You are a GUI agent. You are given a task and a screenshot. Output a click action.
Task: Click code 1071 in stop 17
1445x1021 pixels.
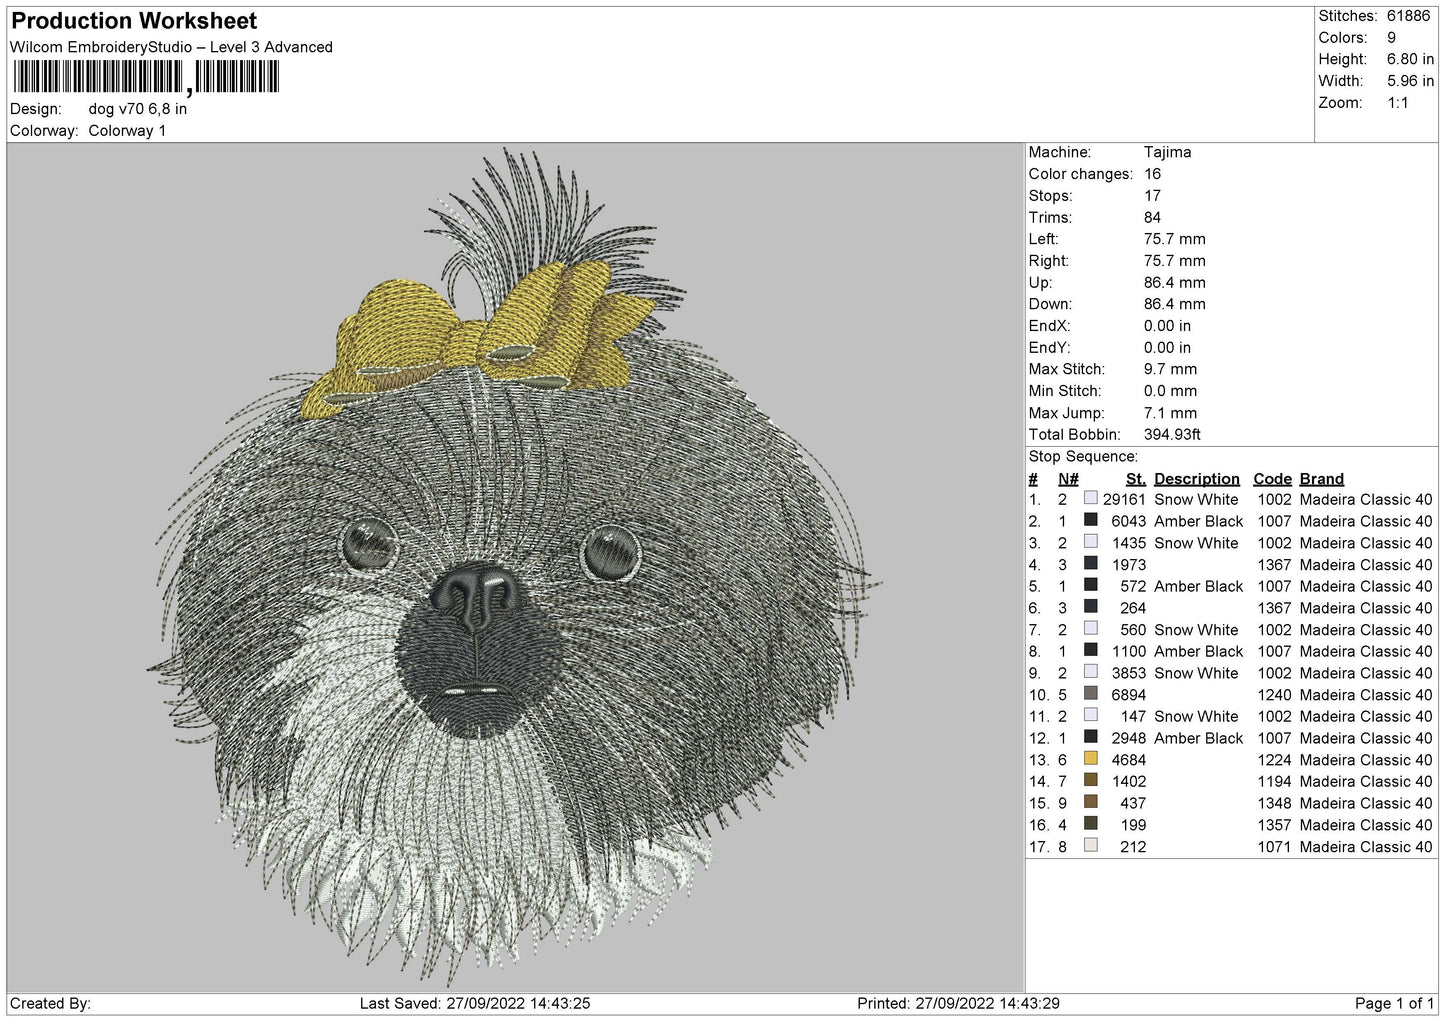[x=1274, y=847]
